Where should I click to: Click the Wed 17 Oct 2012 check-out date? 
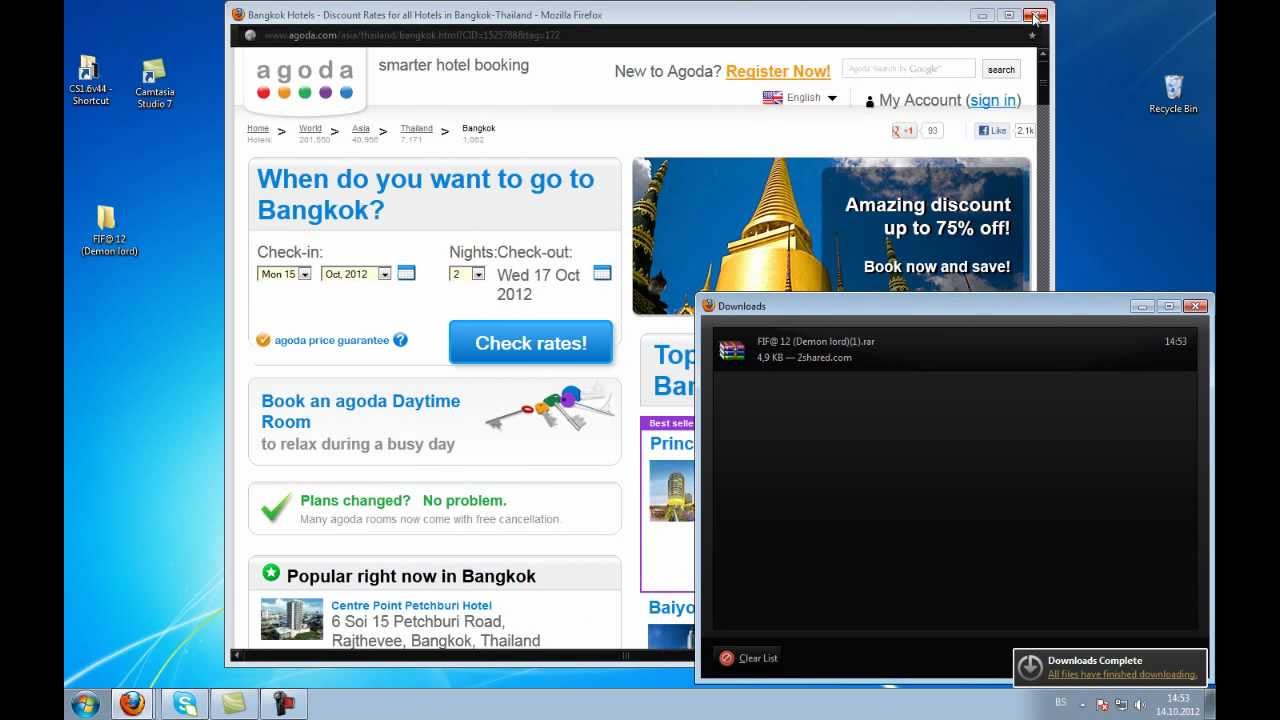pos(538,284)
